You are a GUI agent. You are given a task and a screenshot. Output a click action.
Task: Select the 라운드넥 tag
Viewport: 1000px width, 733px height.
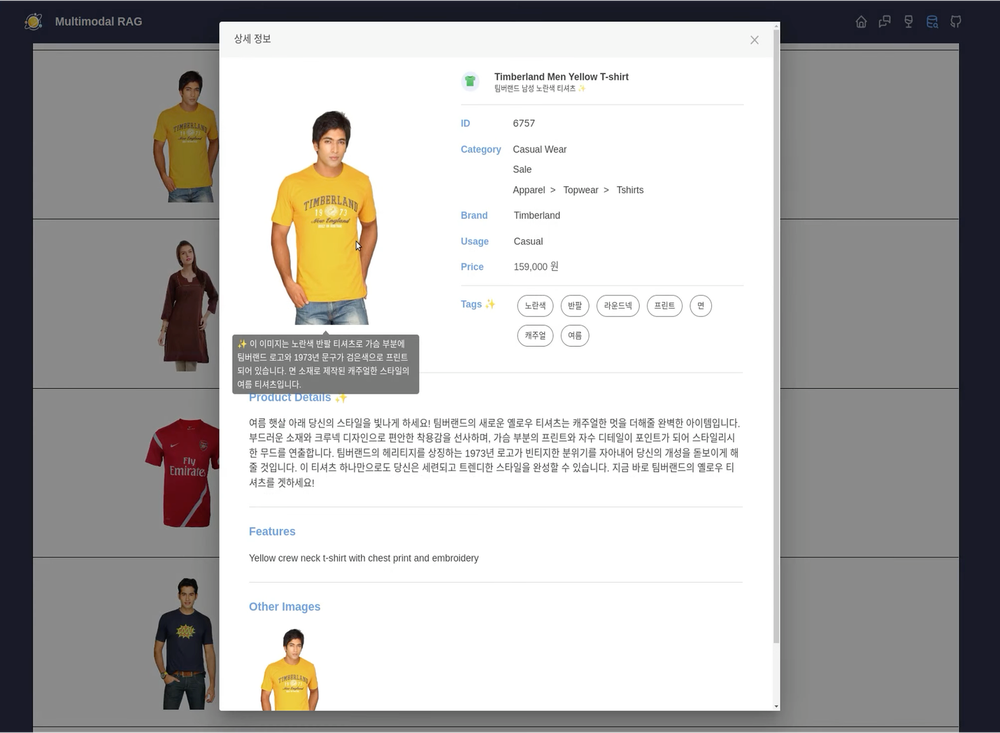click(618, 306)
